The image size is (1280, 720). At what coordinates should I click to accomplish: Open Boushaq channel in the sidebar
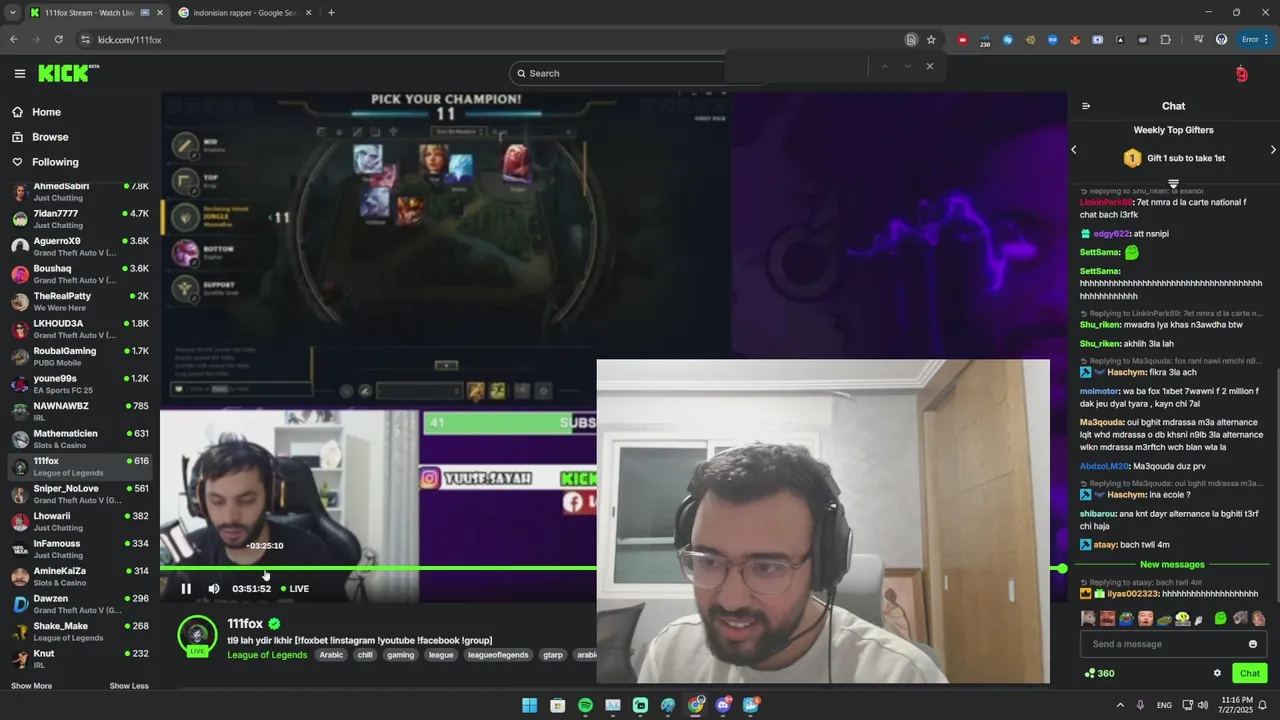click(x=80, y=274)
